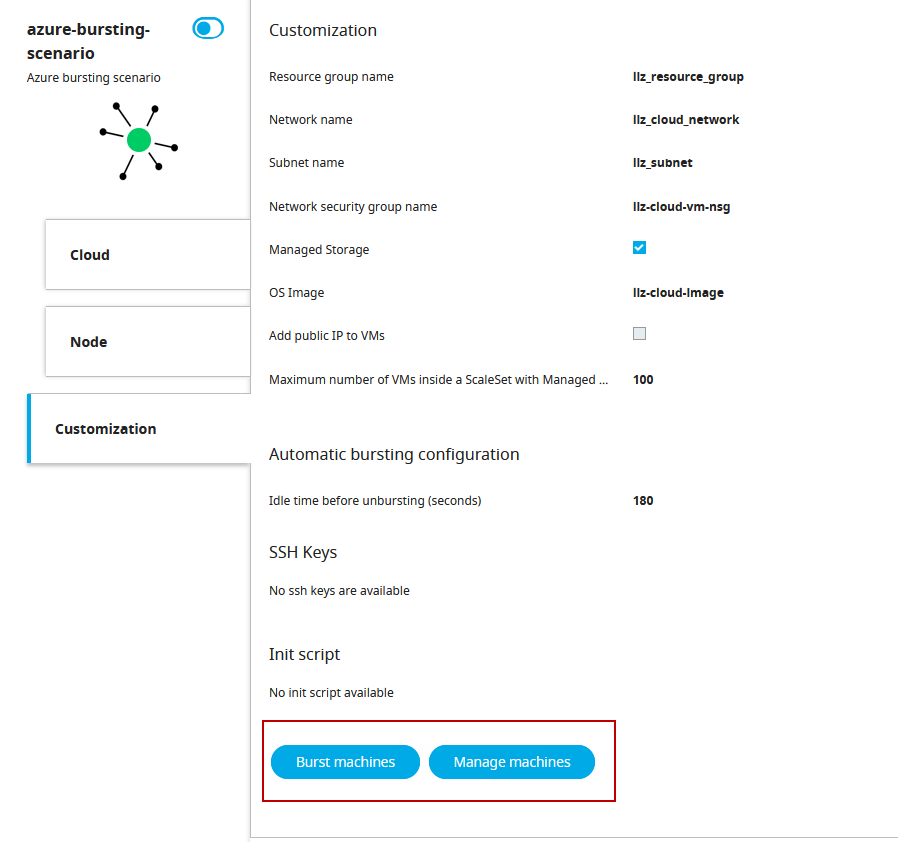Uncheck the Managed Storage checkbox
The height and width of the screenshot is (848, 898).
click(x=640, y=248)
